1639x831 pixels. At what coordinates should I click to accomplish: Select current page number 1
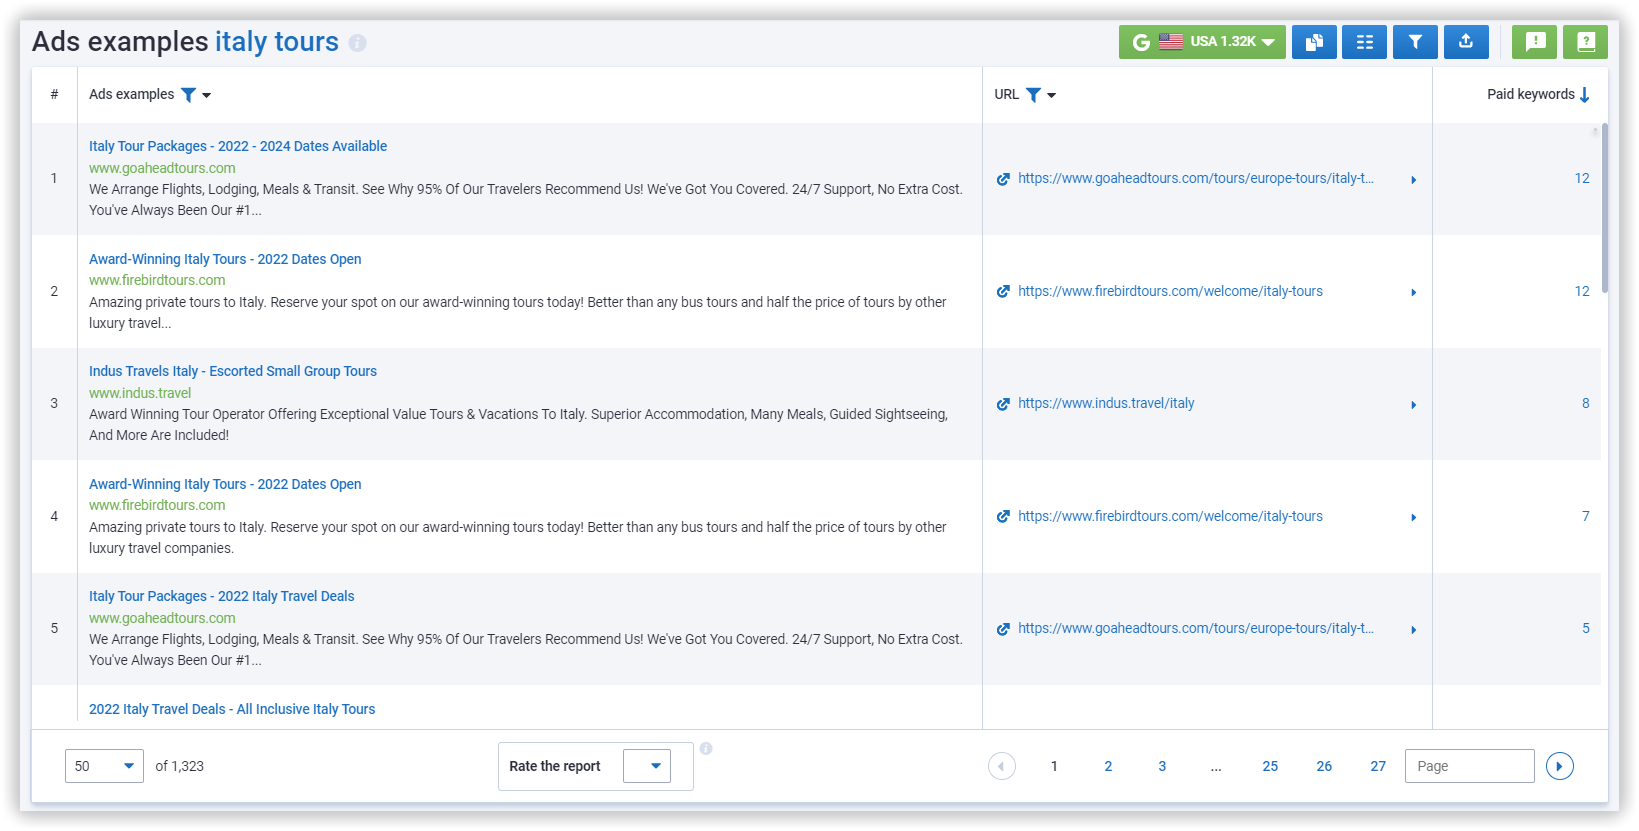point(1054,766)
